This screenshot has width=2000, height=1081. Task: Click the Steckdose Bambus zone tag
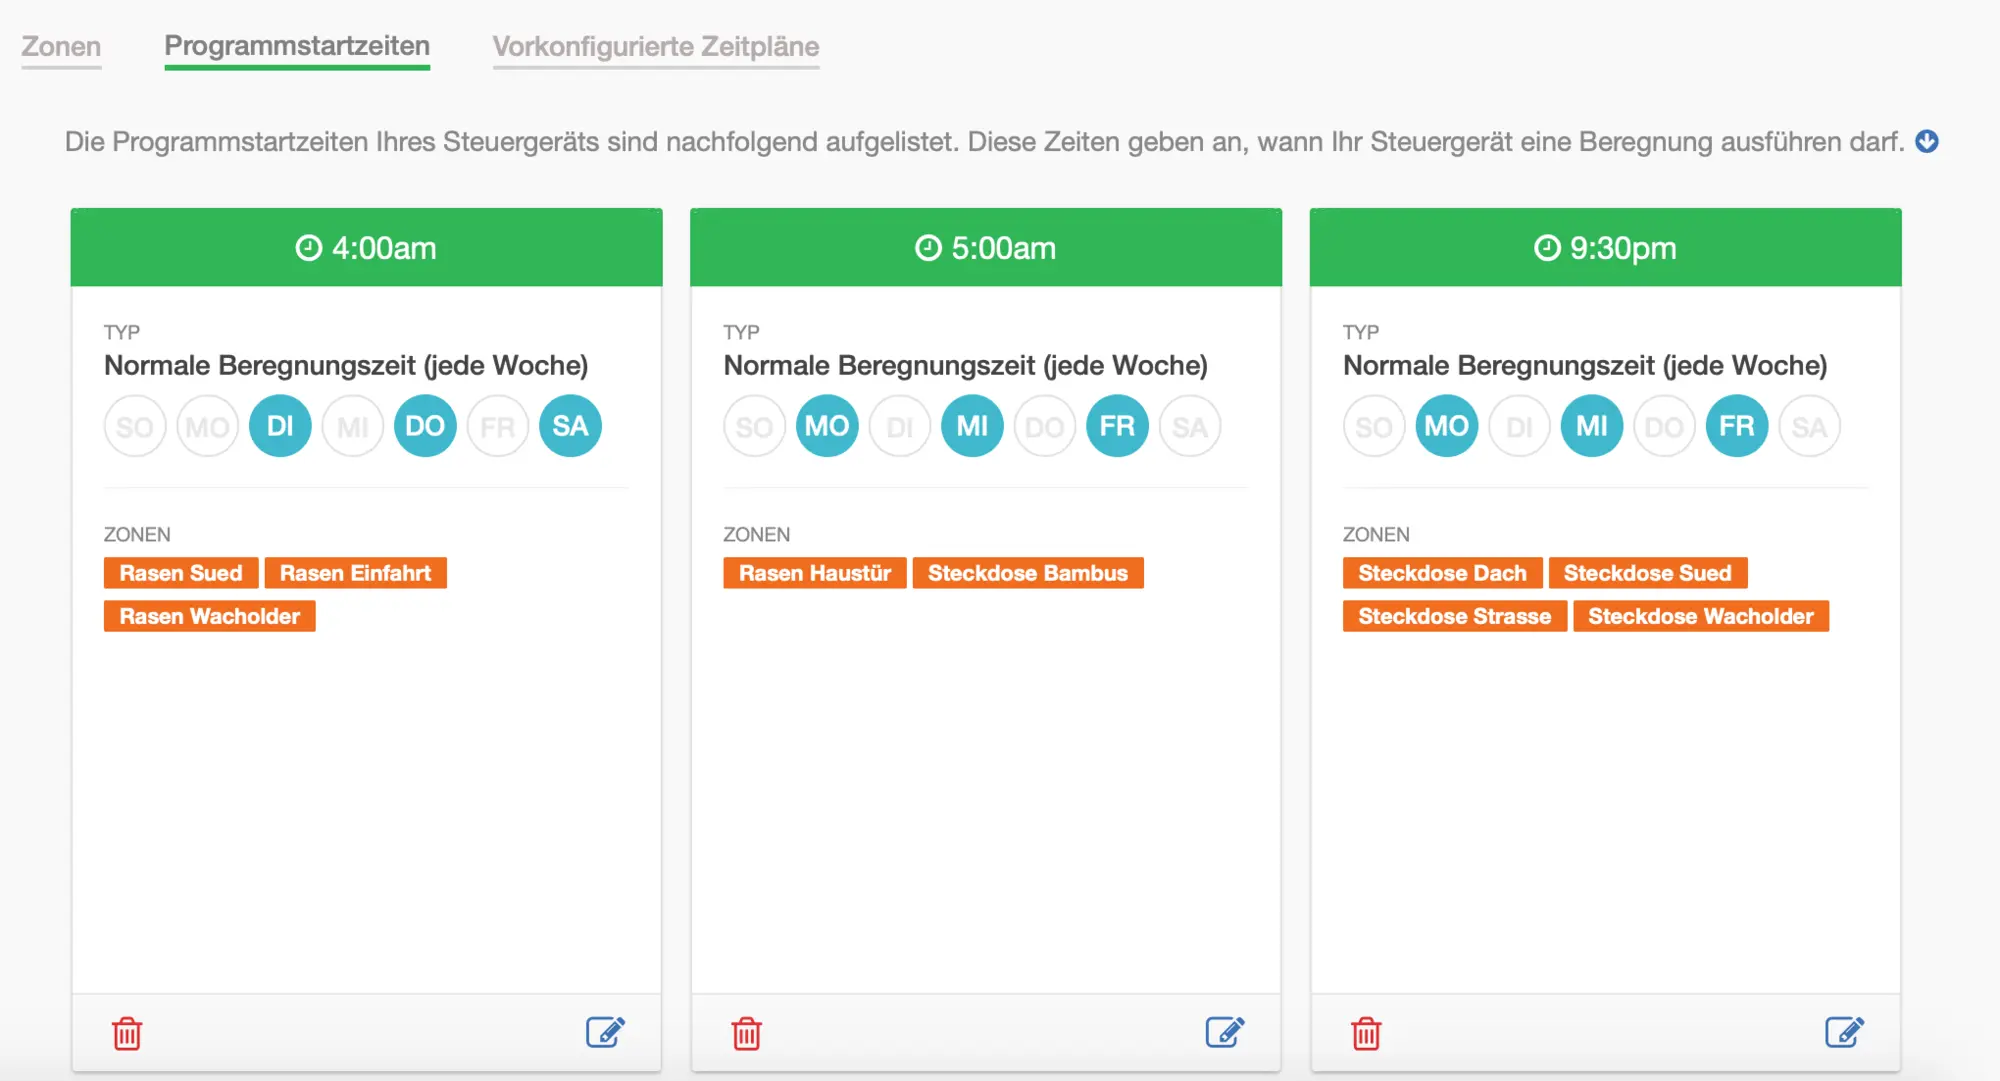[1027, 573]
